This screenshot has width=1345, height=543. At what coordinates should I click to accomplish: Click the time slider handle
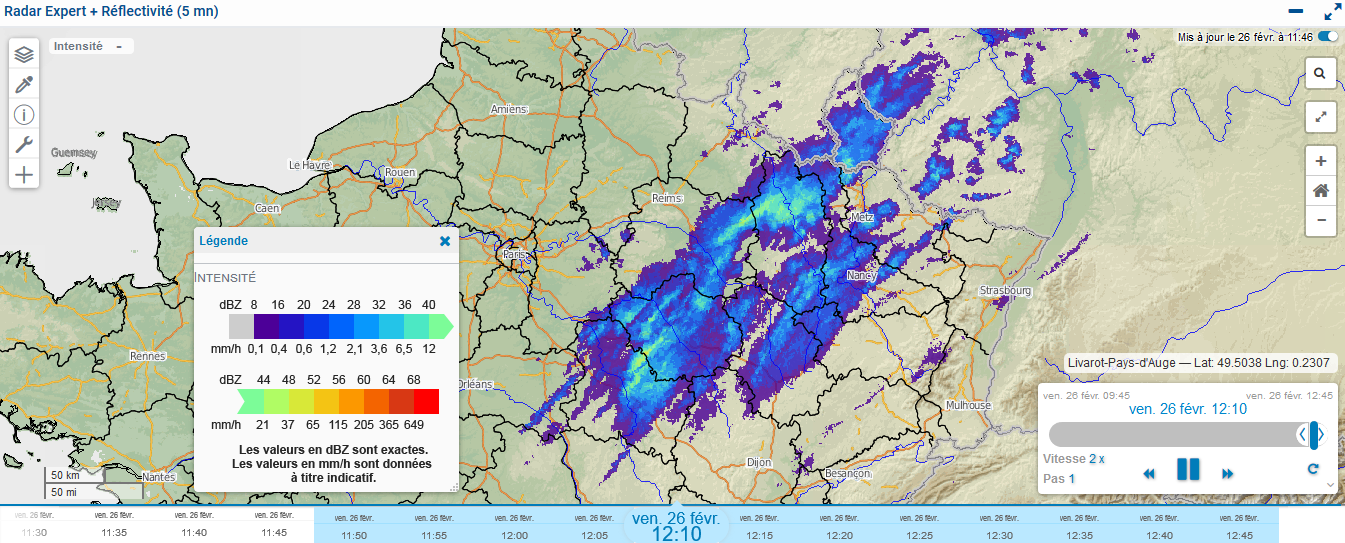click(1314, 434)
